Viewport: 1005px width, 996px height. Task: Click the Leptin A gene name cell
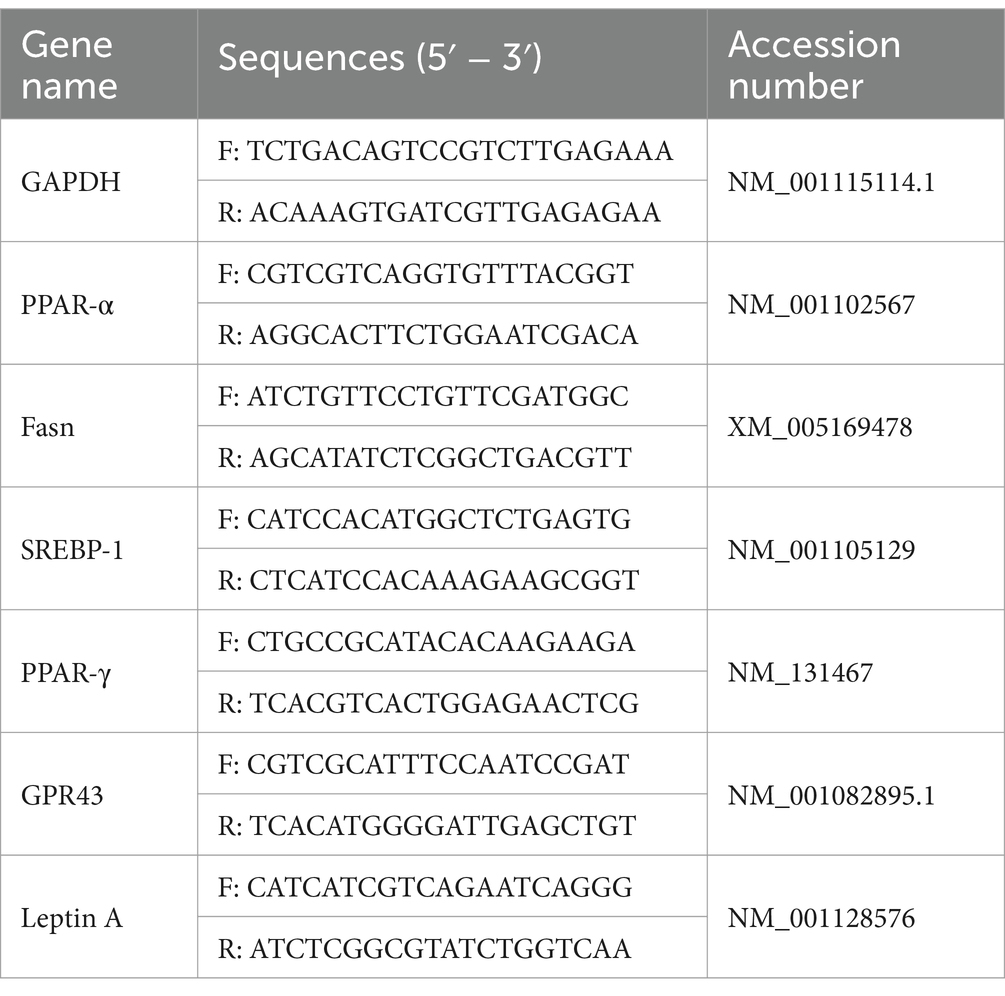click(99, 917)
